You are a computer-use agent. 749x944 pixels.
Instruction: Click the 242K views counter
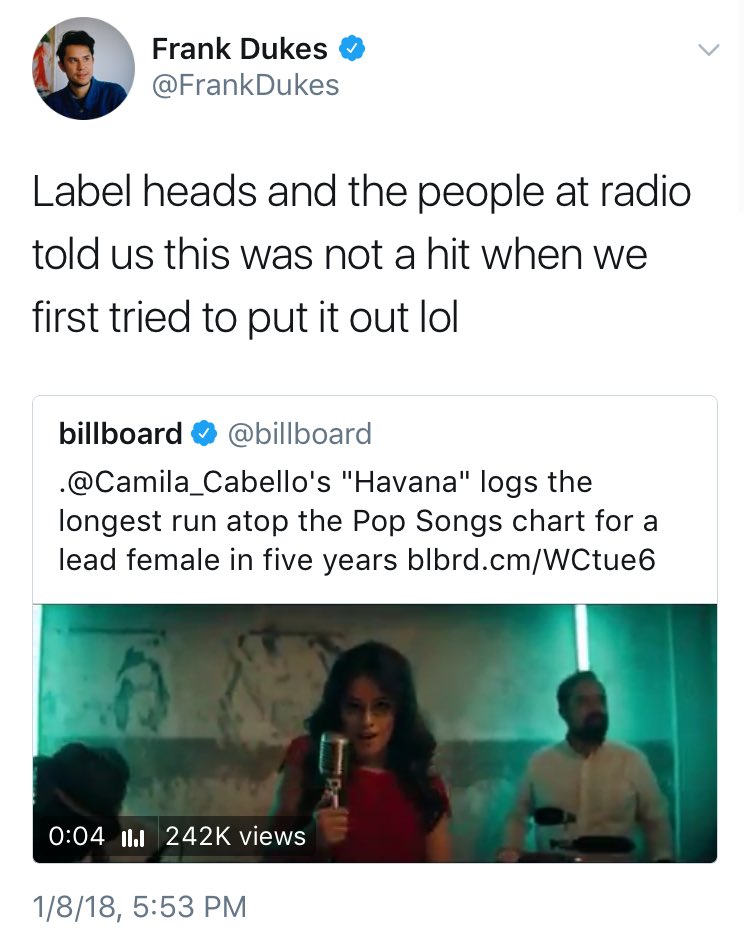coord(235,836)
